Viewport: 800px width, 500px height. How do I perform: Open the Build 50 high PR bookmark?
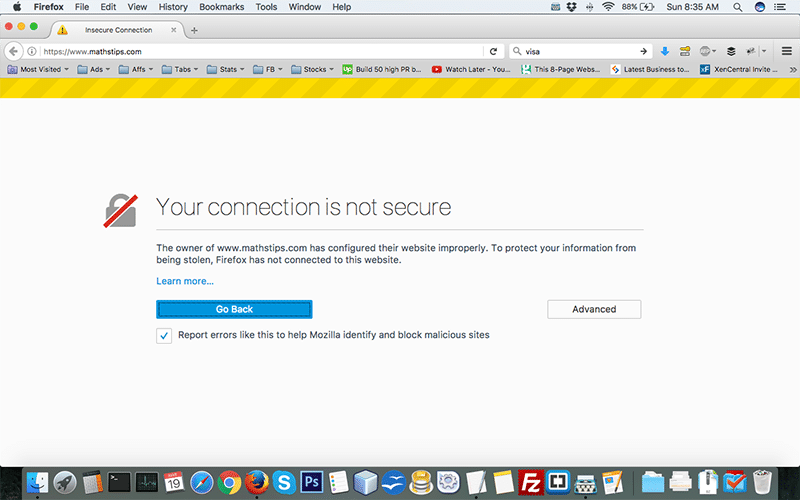(x=382, y=69)
